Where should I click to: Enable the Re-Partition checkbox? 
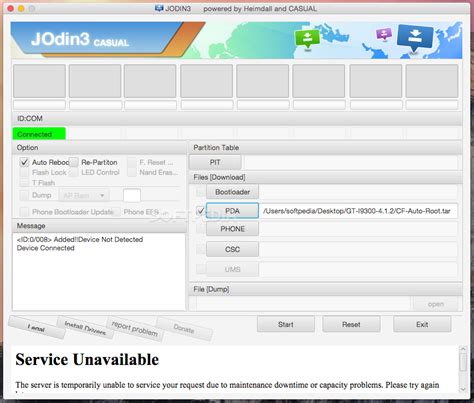click(x=74, y=162)
